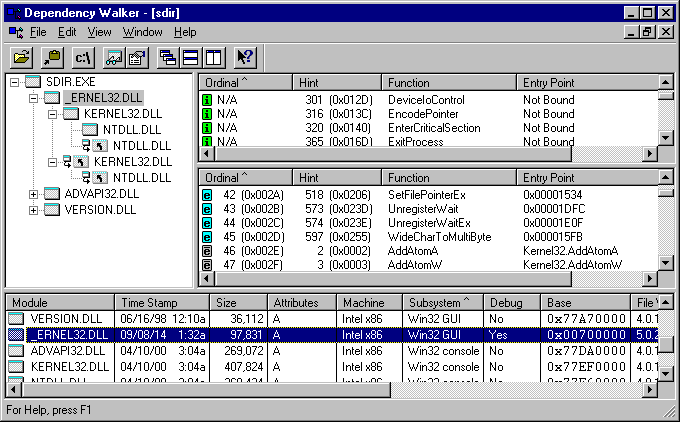Click cyan export icon for UnregisterWait row
Viewport: 680px width, 422px height.
[x=207, y=209]
